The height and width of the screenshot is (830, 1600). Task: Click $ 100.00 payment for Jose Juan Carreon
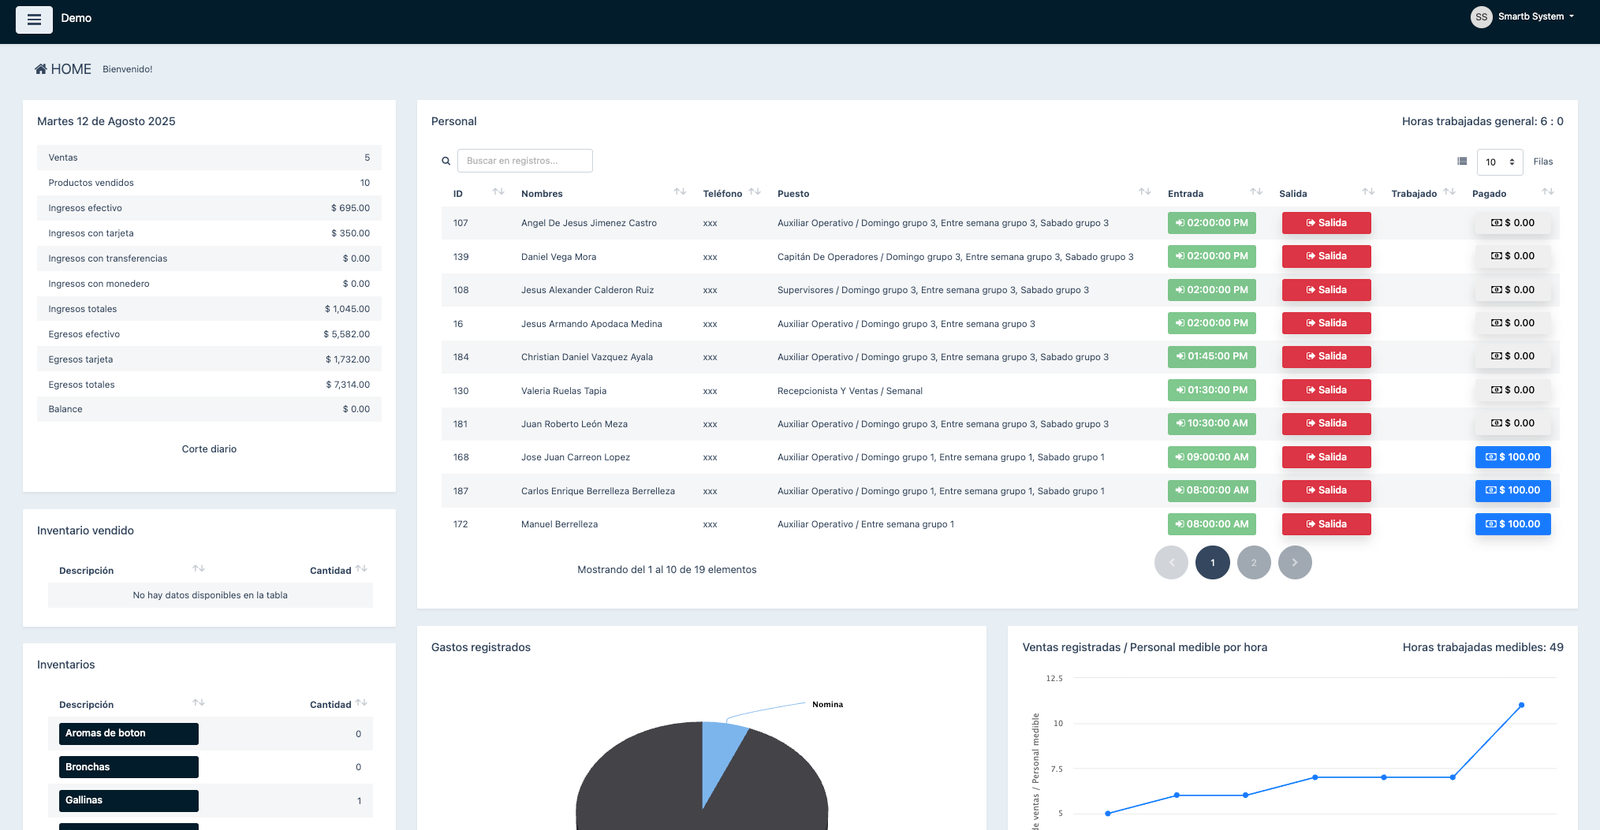[x=1513, y=457]
